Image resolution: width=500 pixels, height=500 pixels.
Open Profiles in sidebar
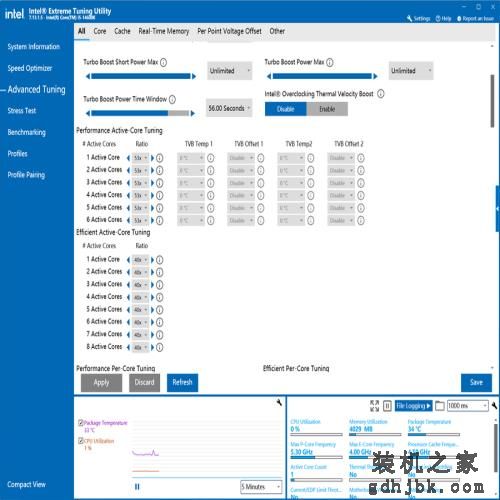point(17,154)
